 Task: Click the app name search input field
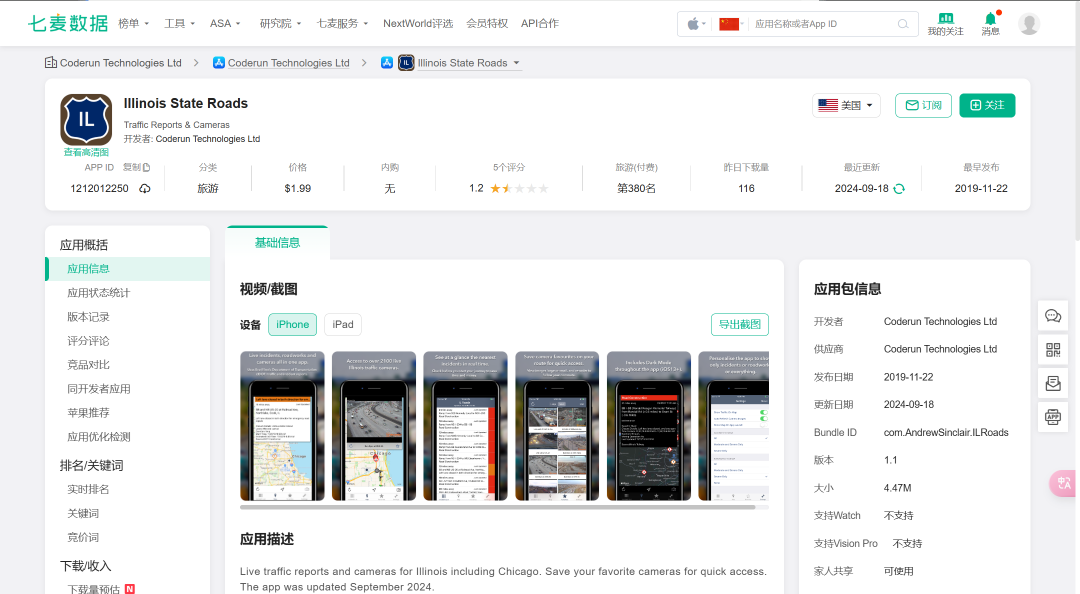(822, 24)
